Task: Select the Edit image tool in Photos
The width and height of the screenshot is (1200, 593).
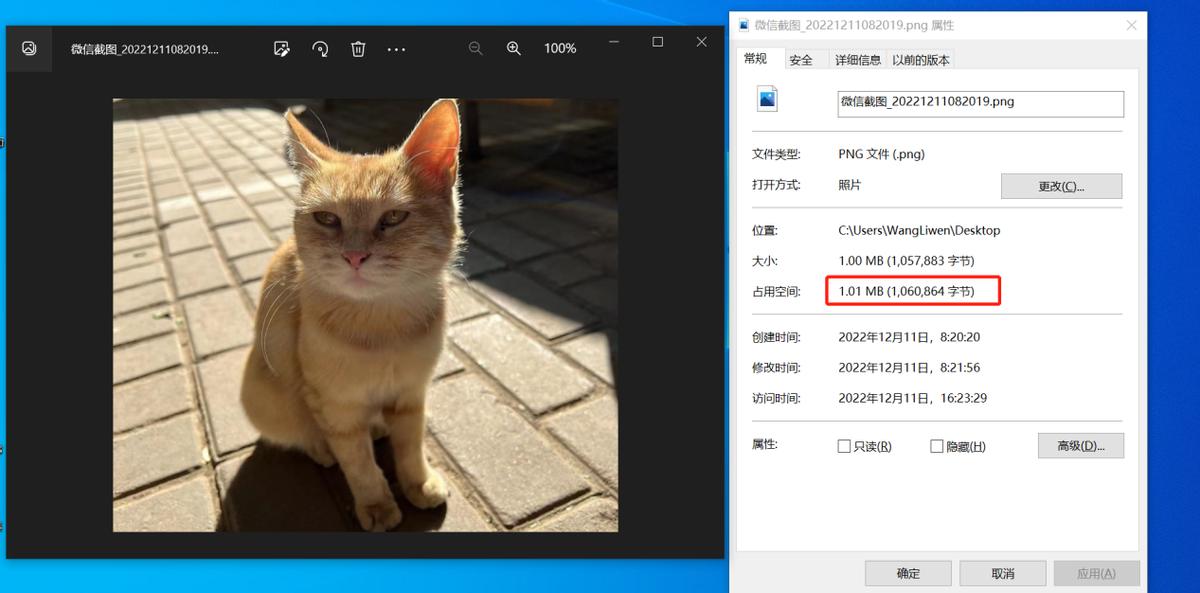Action: point(281,48)
